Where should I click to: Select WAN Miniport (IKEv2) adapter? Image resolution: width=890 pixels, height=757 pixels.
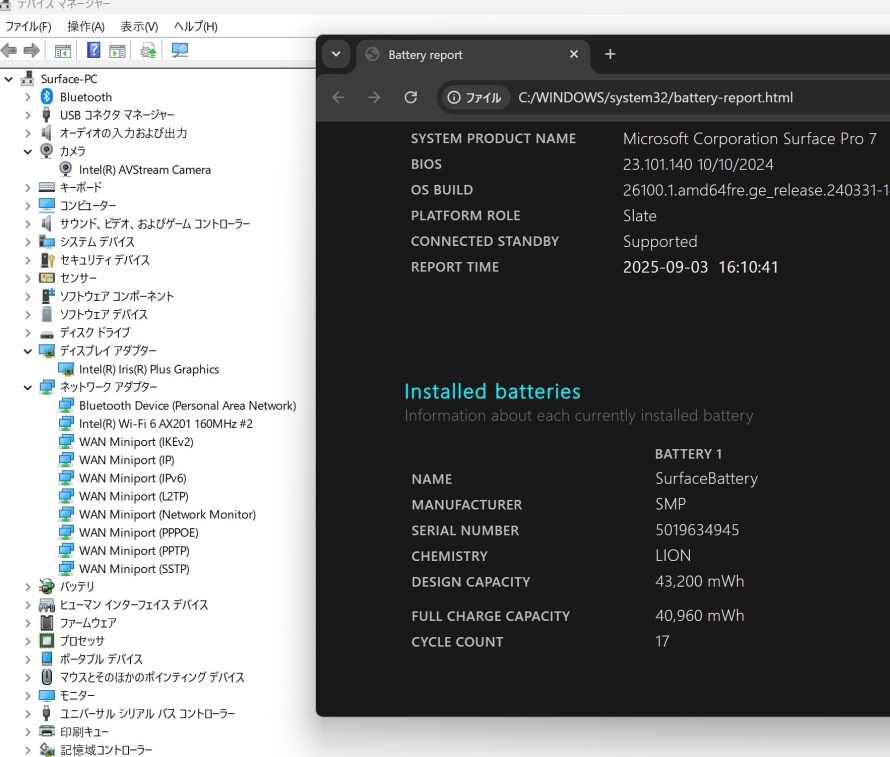[136, 442]
